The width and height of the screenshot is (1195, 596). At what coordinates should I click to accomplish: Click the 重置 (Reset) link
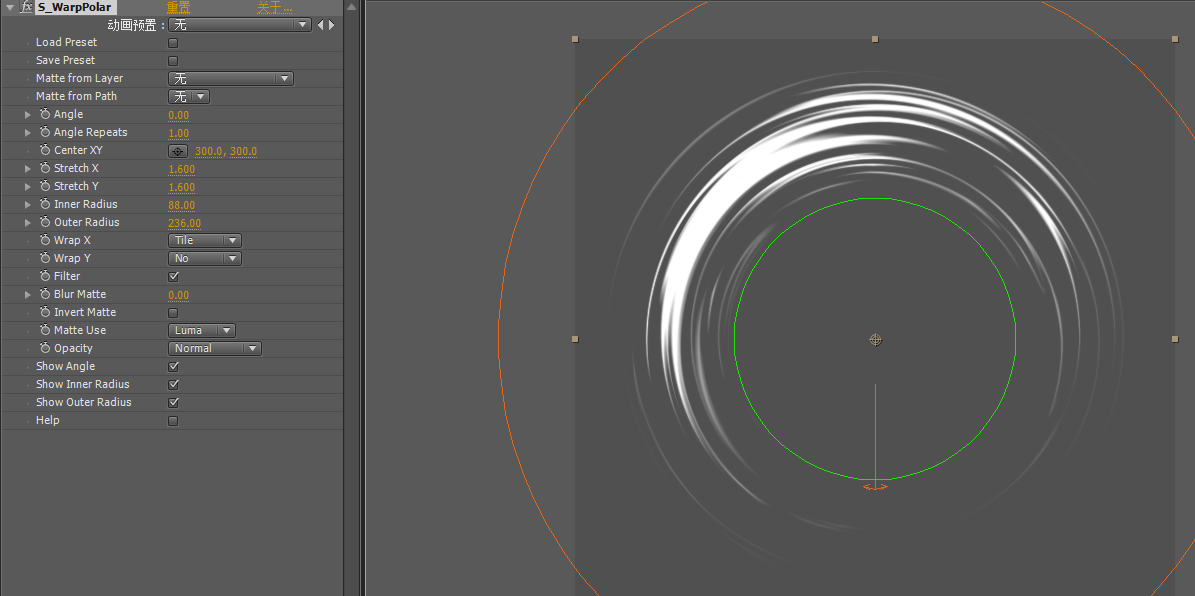178,8
